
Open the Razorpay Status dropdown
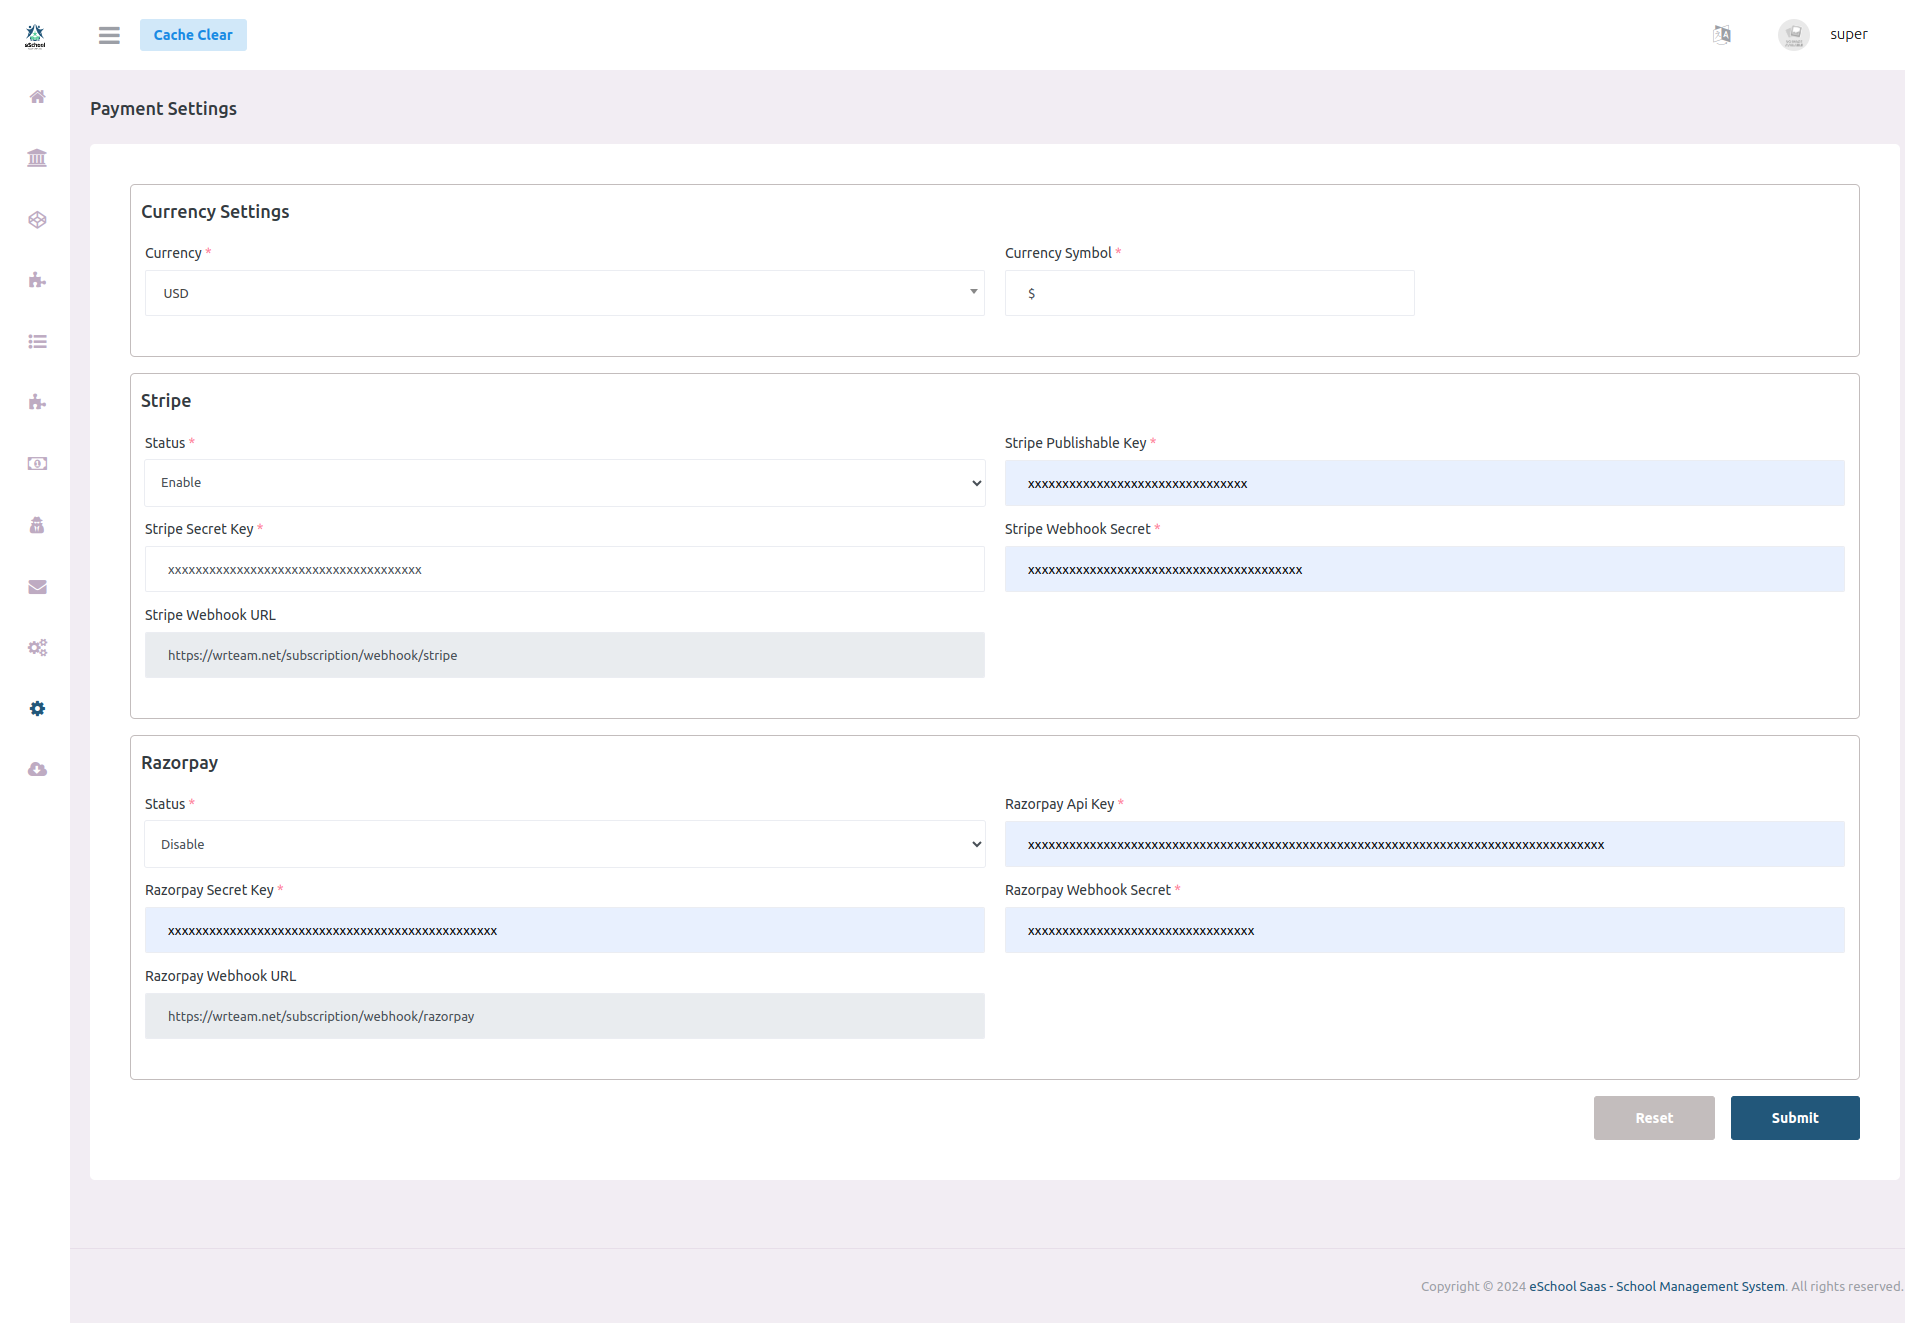(564, 845)
